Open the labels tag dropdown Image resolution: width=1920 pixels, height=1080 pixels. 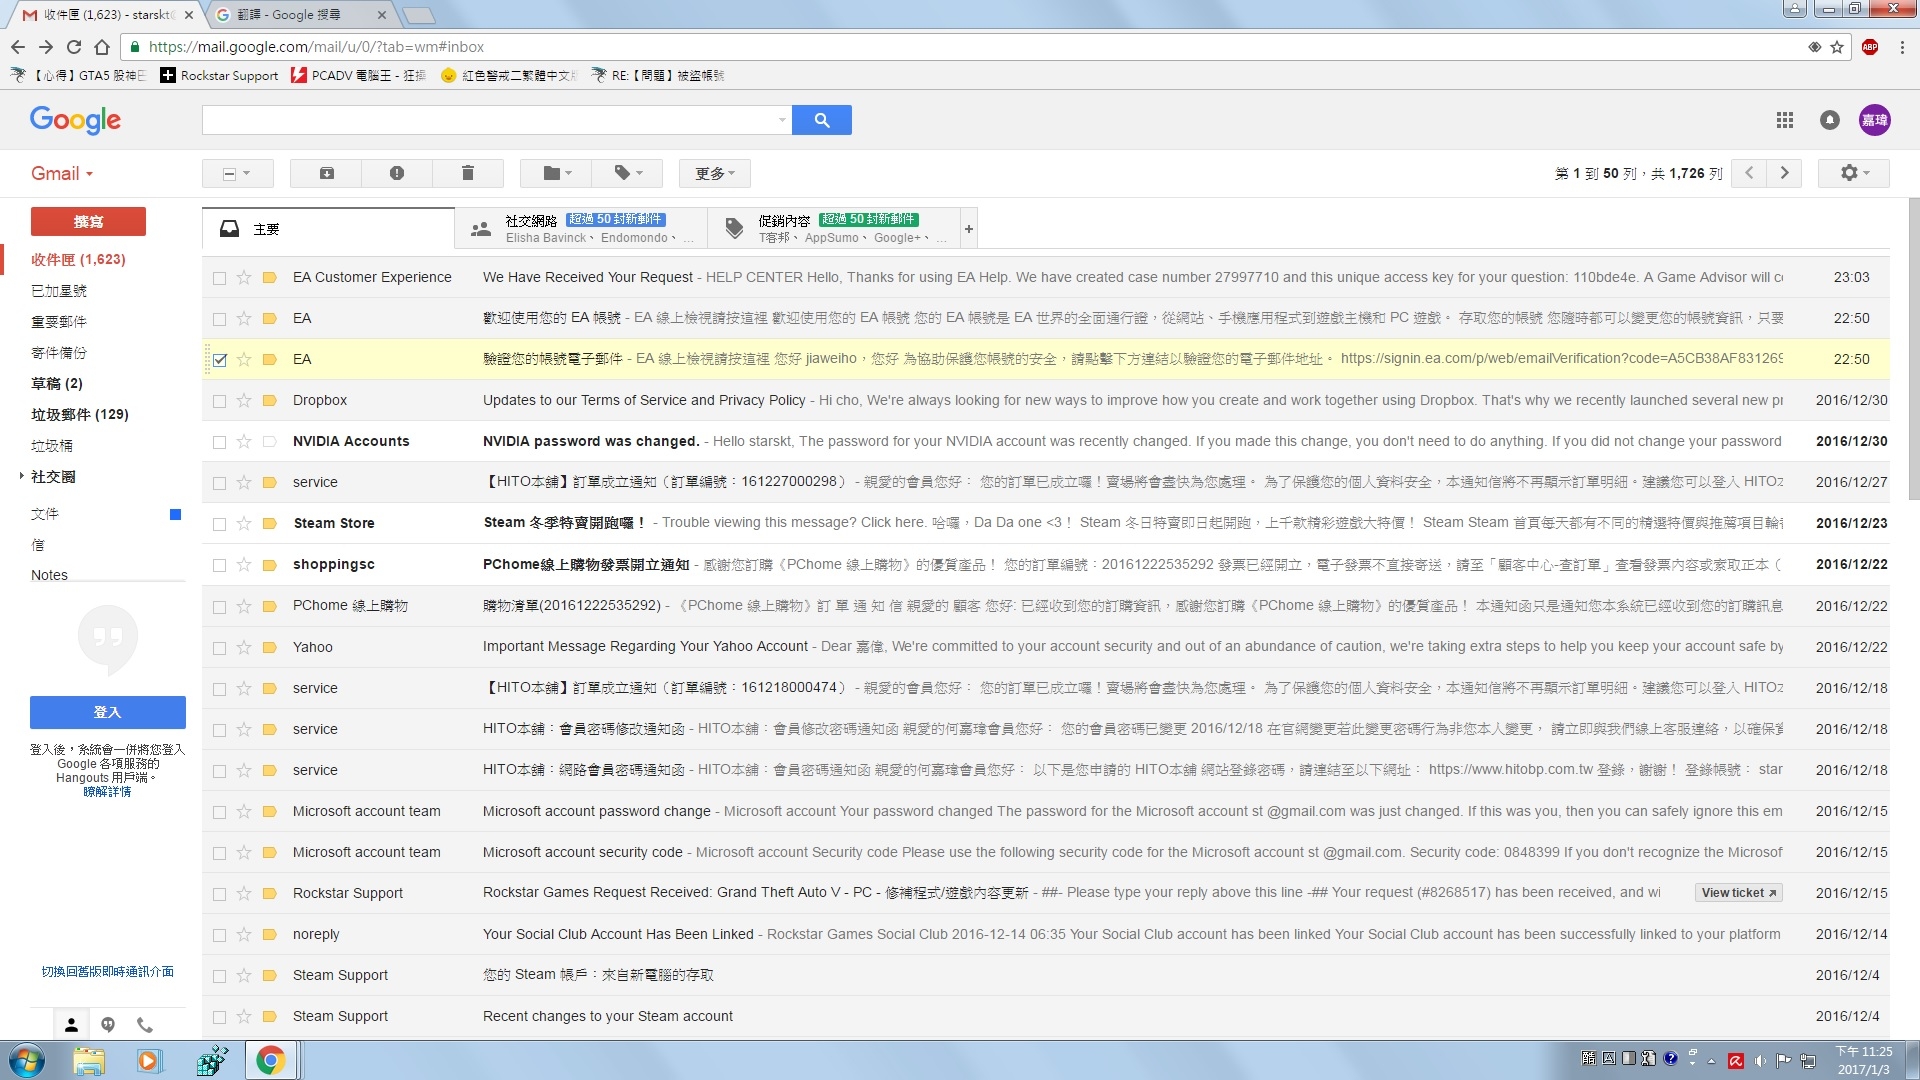click(x=627, y=174)
